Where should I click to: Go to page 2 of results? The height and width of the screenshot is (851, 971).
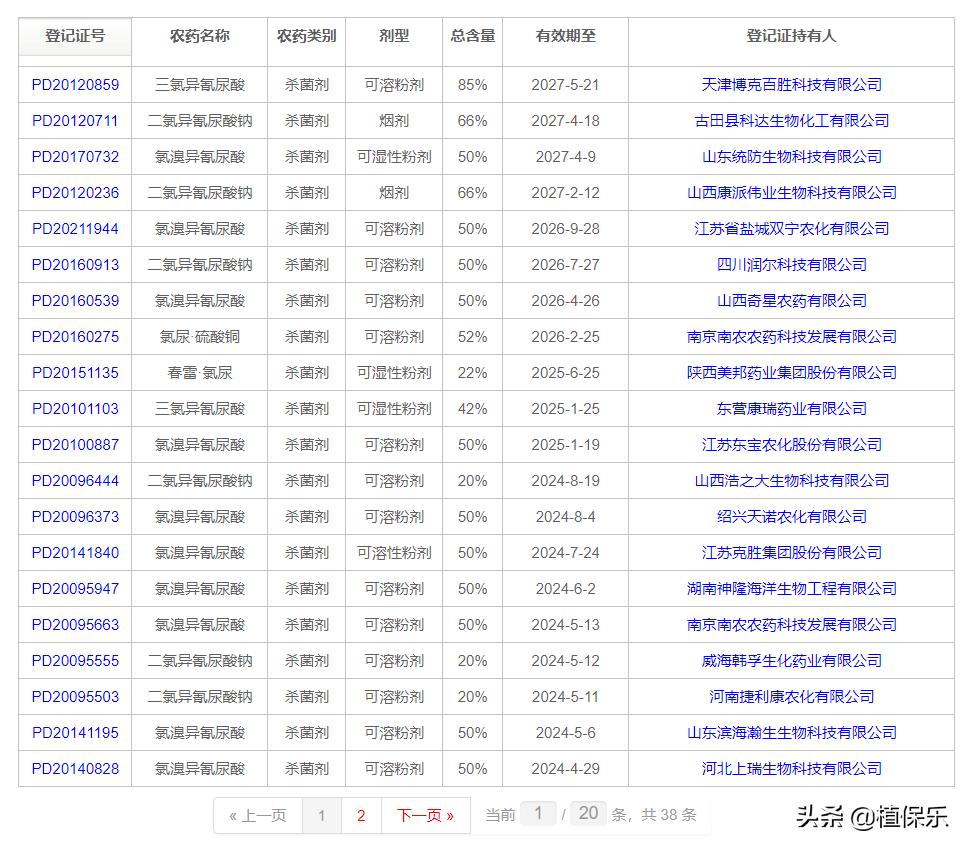click(360, 814)
